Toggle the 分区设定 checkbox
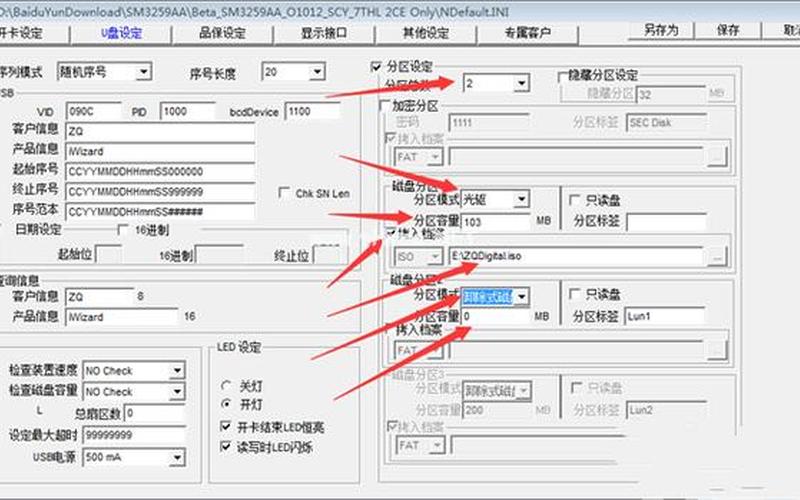The image size is (800, 500). [x=376, y=67]
